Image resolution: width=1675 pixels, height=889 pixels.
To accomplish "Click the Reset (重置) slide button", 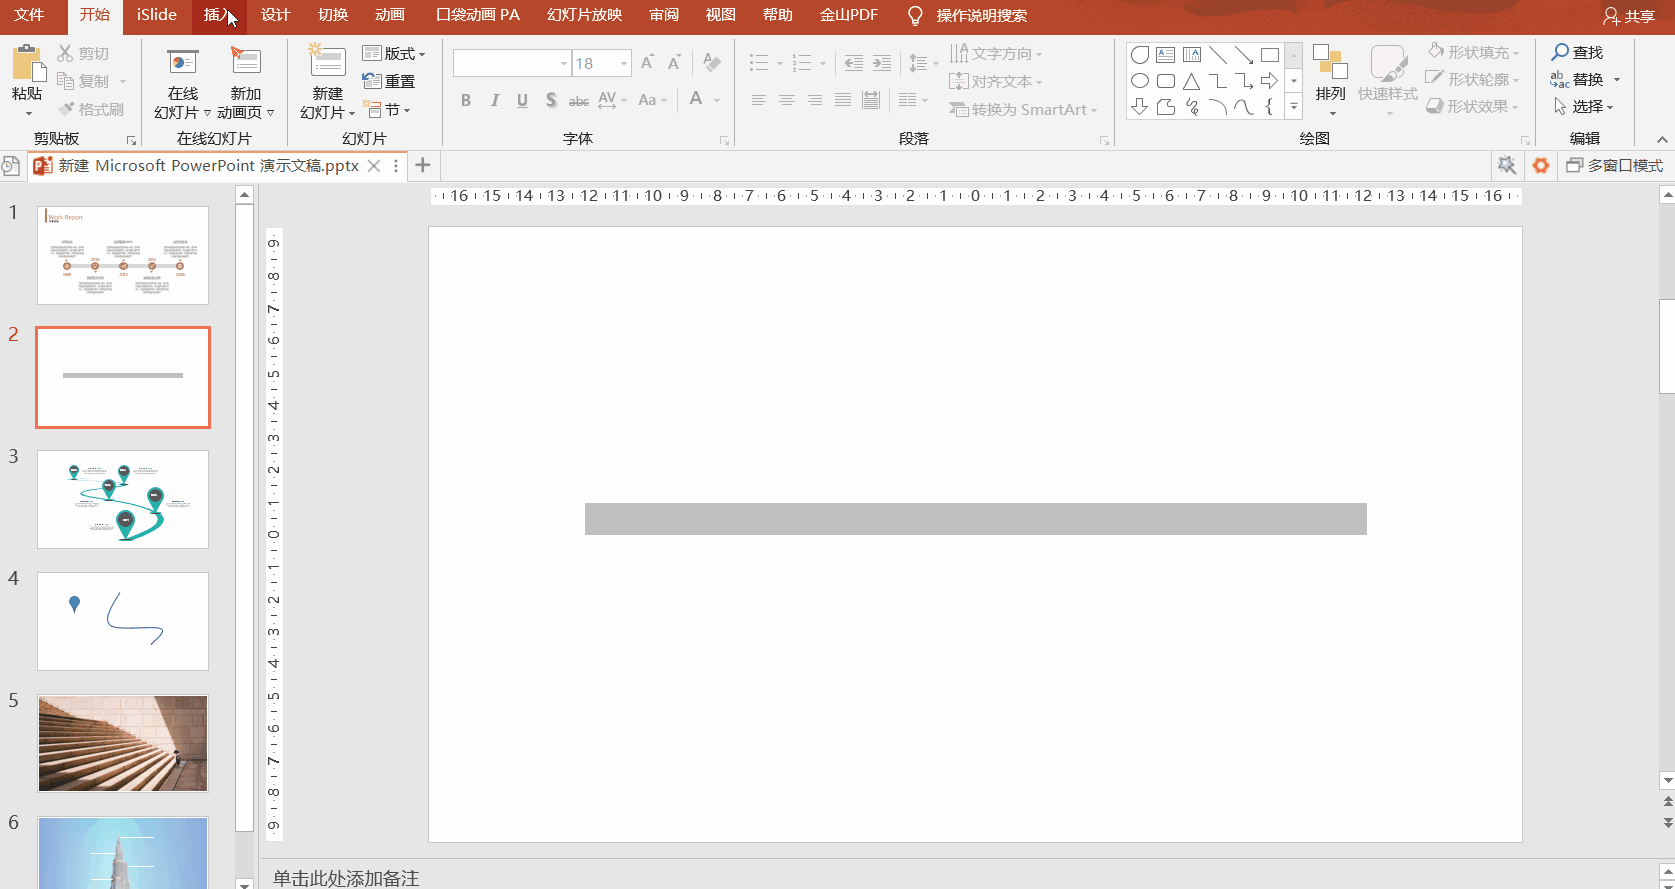I will (x=389, y=81).
